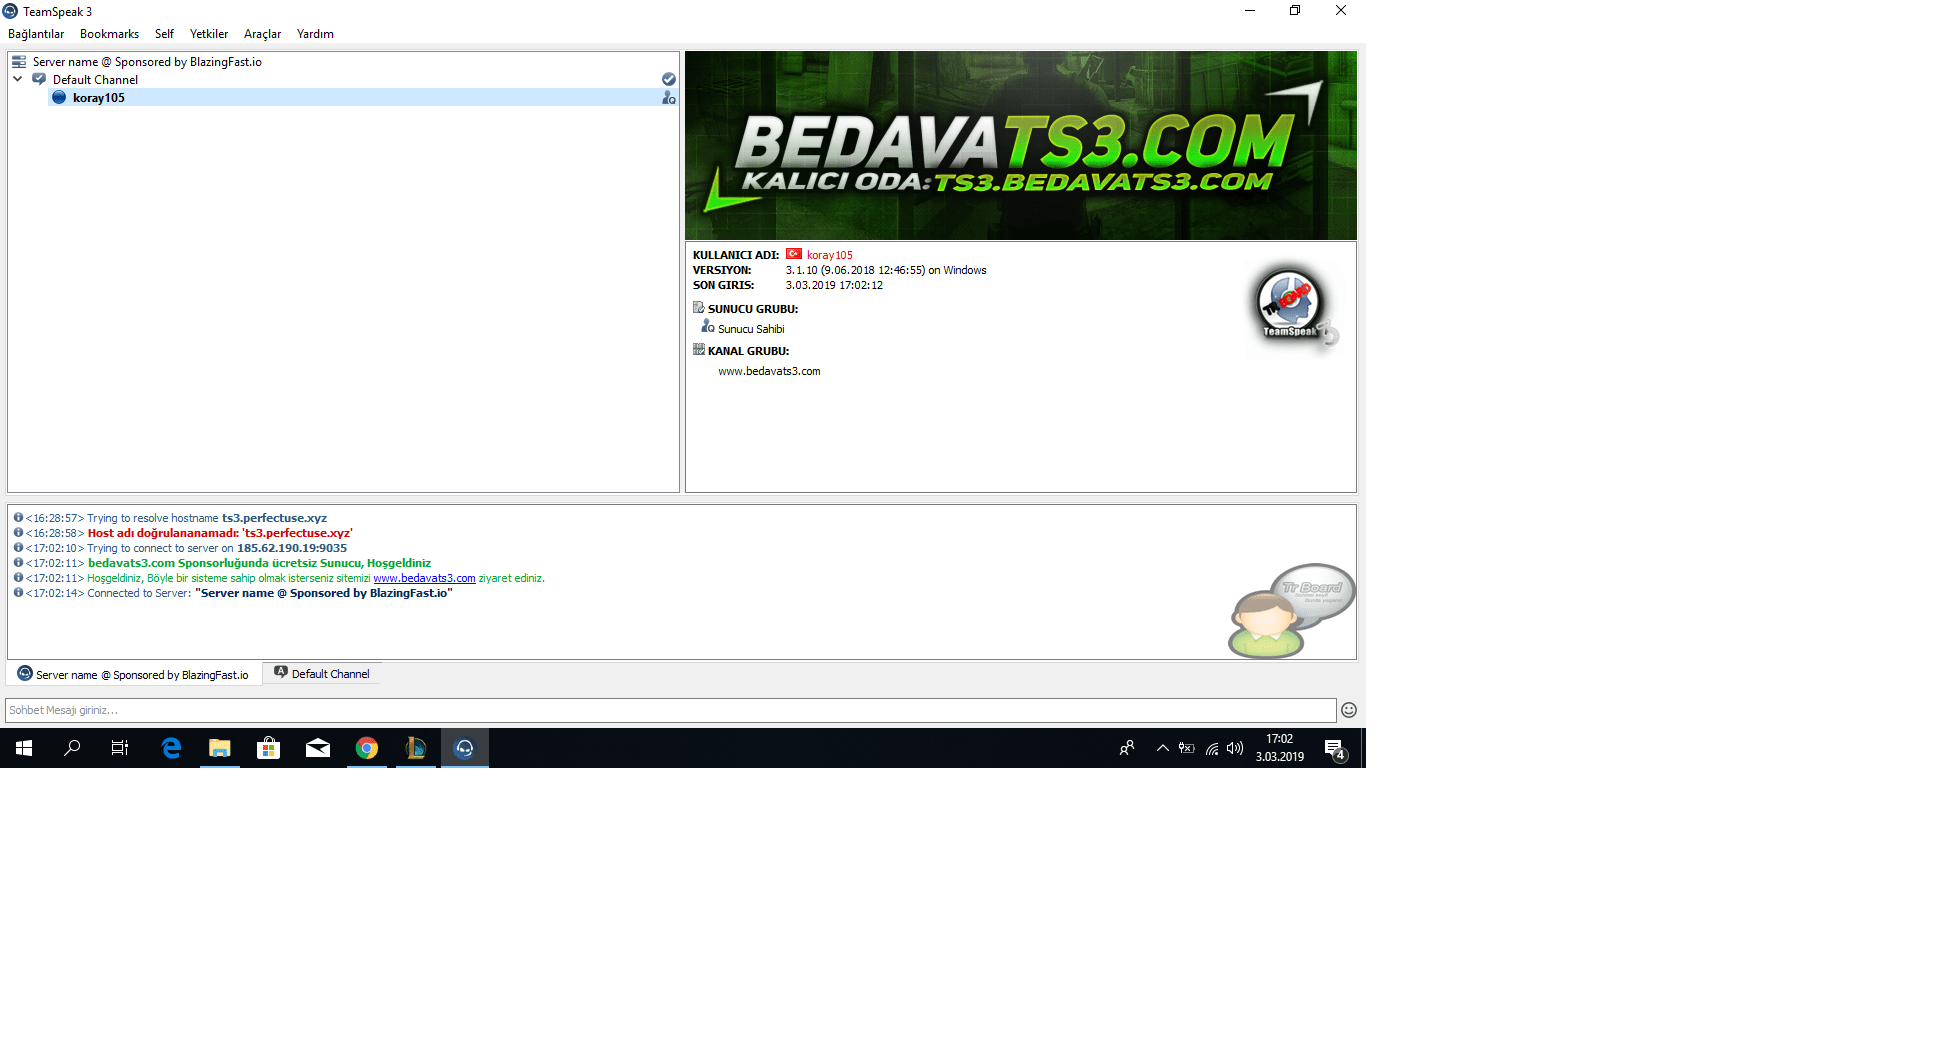This screenshot has height=1052, width=1948.
Task: Open Task View from the taskbar
Action: click(x=120, y=748)
